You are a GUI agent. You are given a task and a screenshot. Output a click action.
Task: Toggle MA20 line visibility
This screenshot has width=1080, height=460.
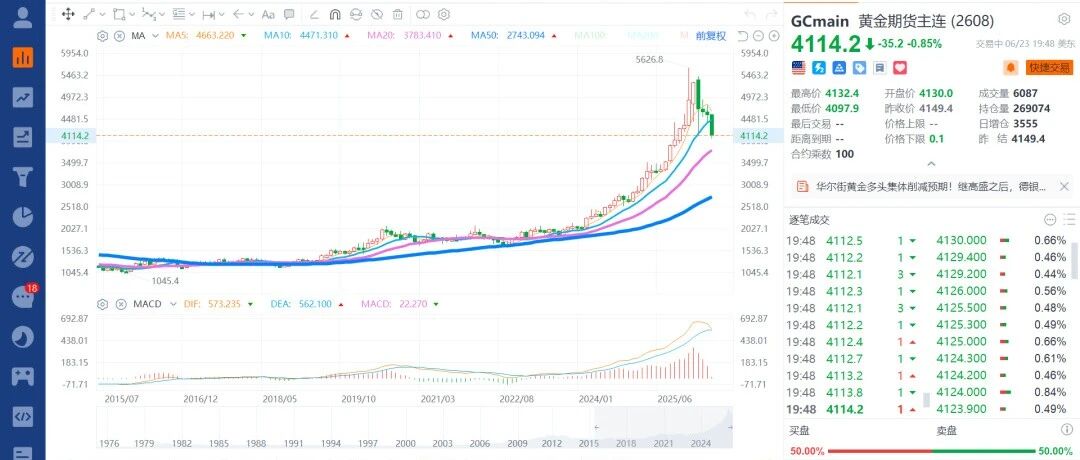pyautogui.click(x=410, y=36)
